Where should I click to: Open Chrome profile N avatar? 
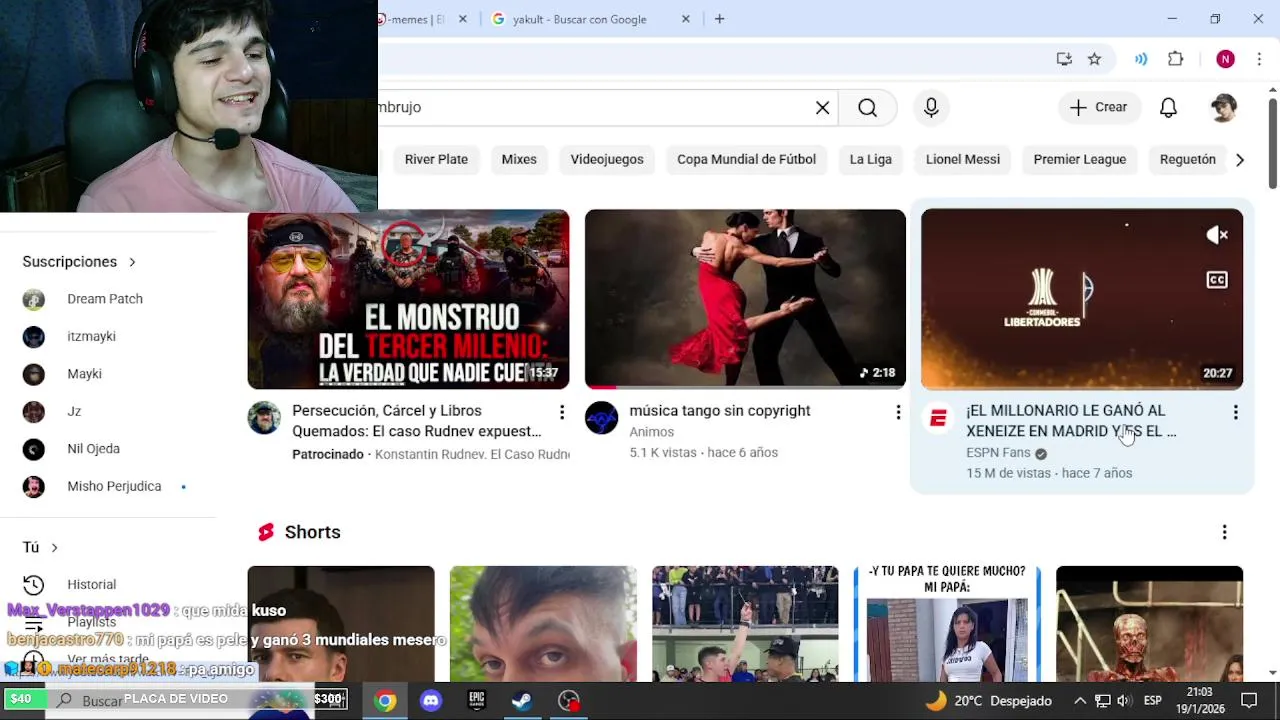click(x=1225, y=59)
